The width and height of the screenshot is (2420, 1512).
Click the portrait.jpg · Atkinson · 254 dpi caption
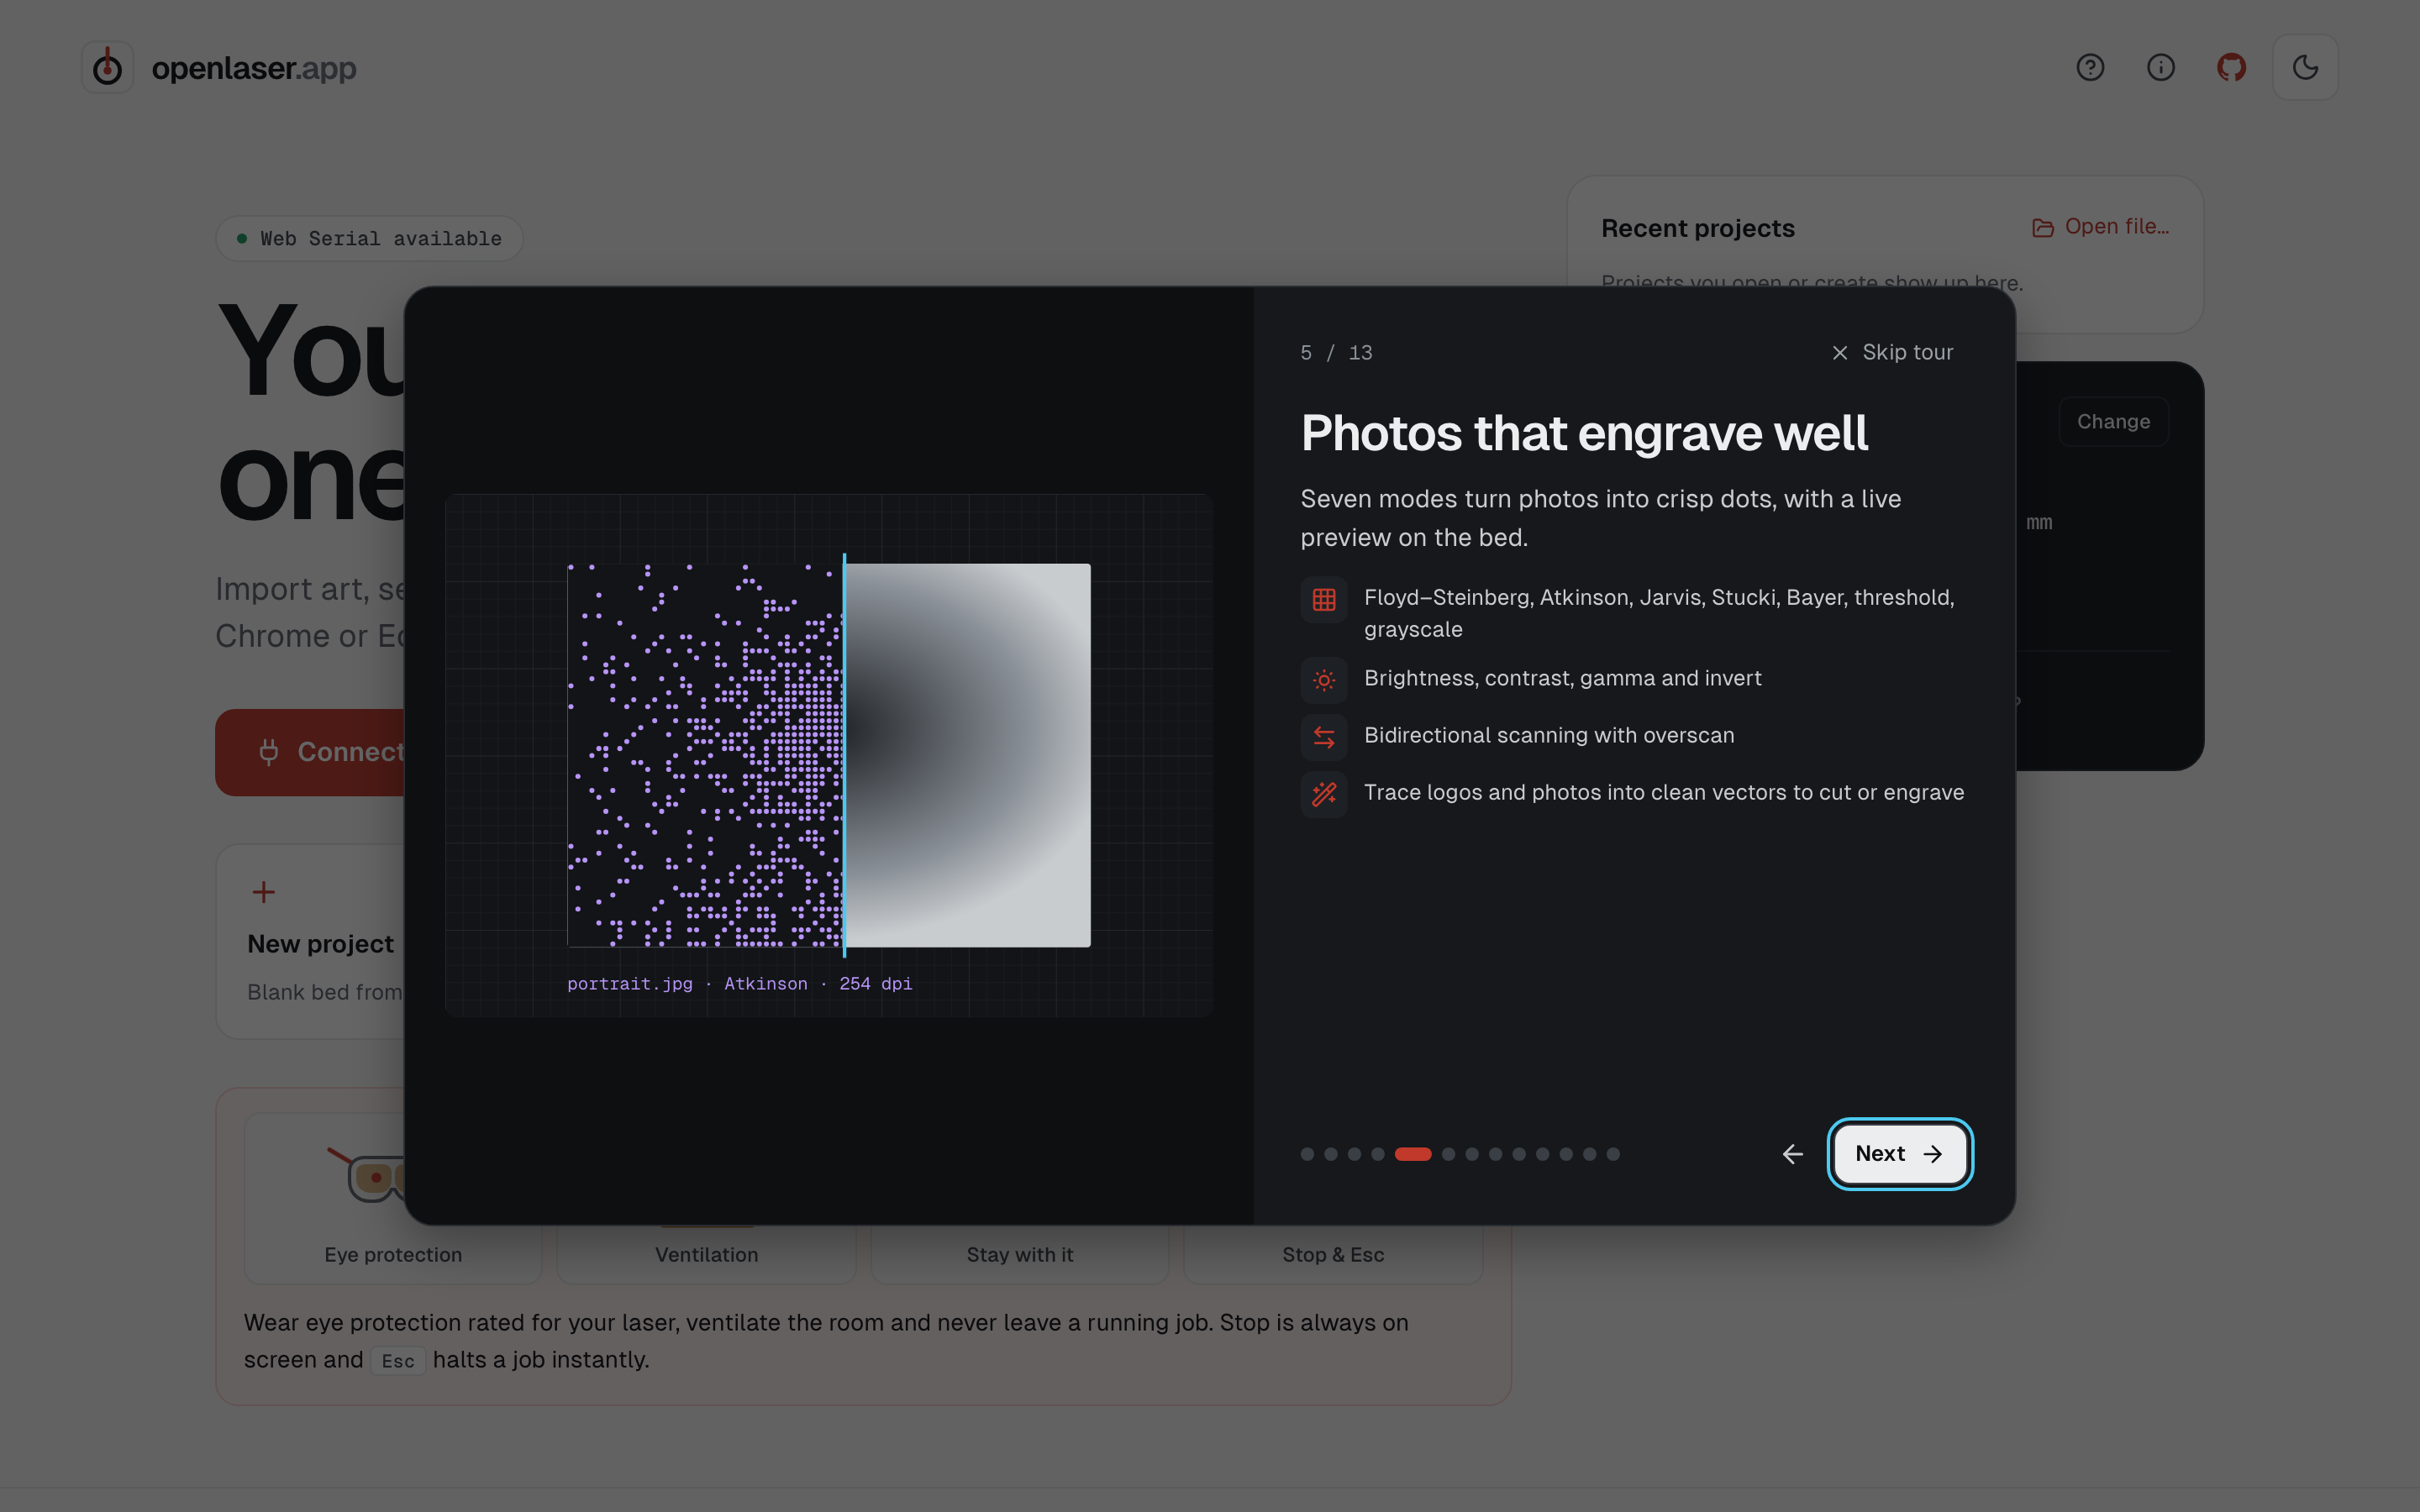pos(739,984)
